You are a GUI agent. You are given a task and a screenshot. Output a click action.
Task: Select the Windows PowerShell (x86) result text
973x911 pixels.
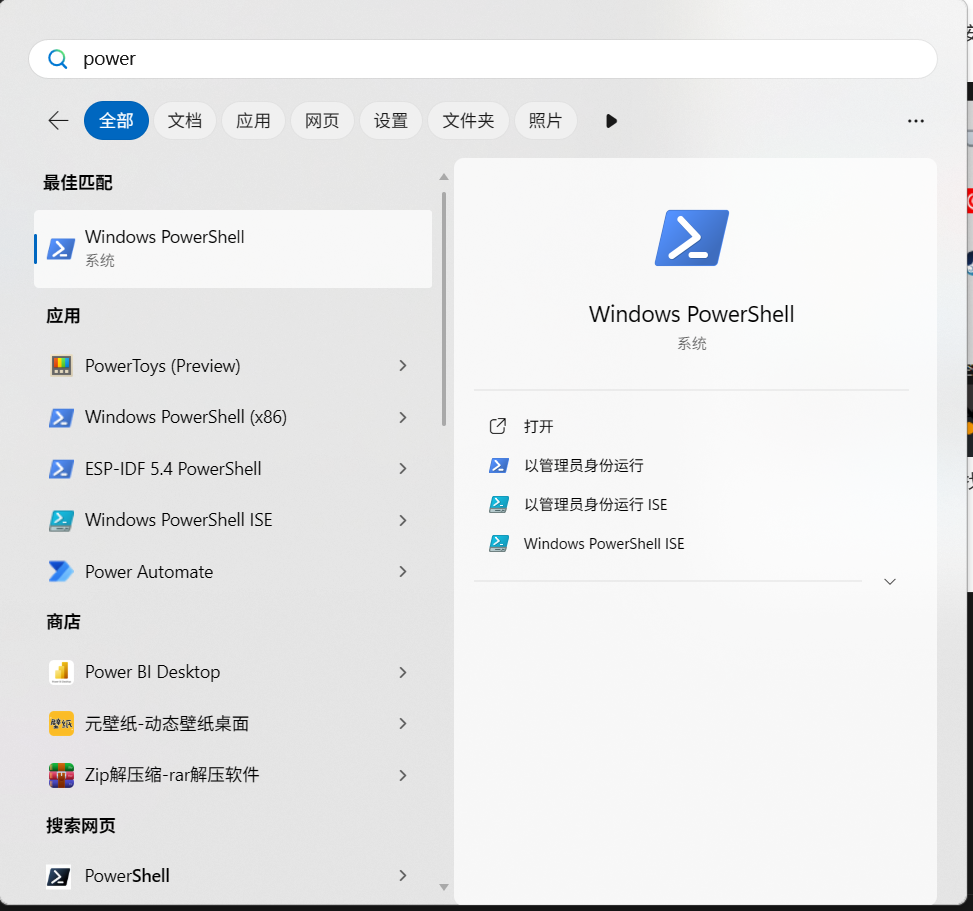pos(186,417)
